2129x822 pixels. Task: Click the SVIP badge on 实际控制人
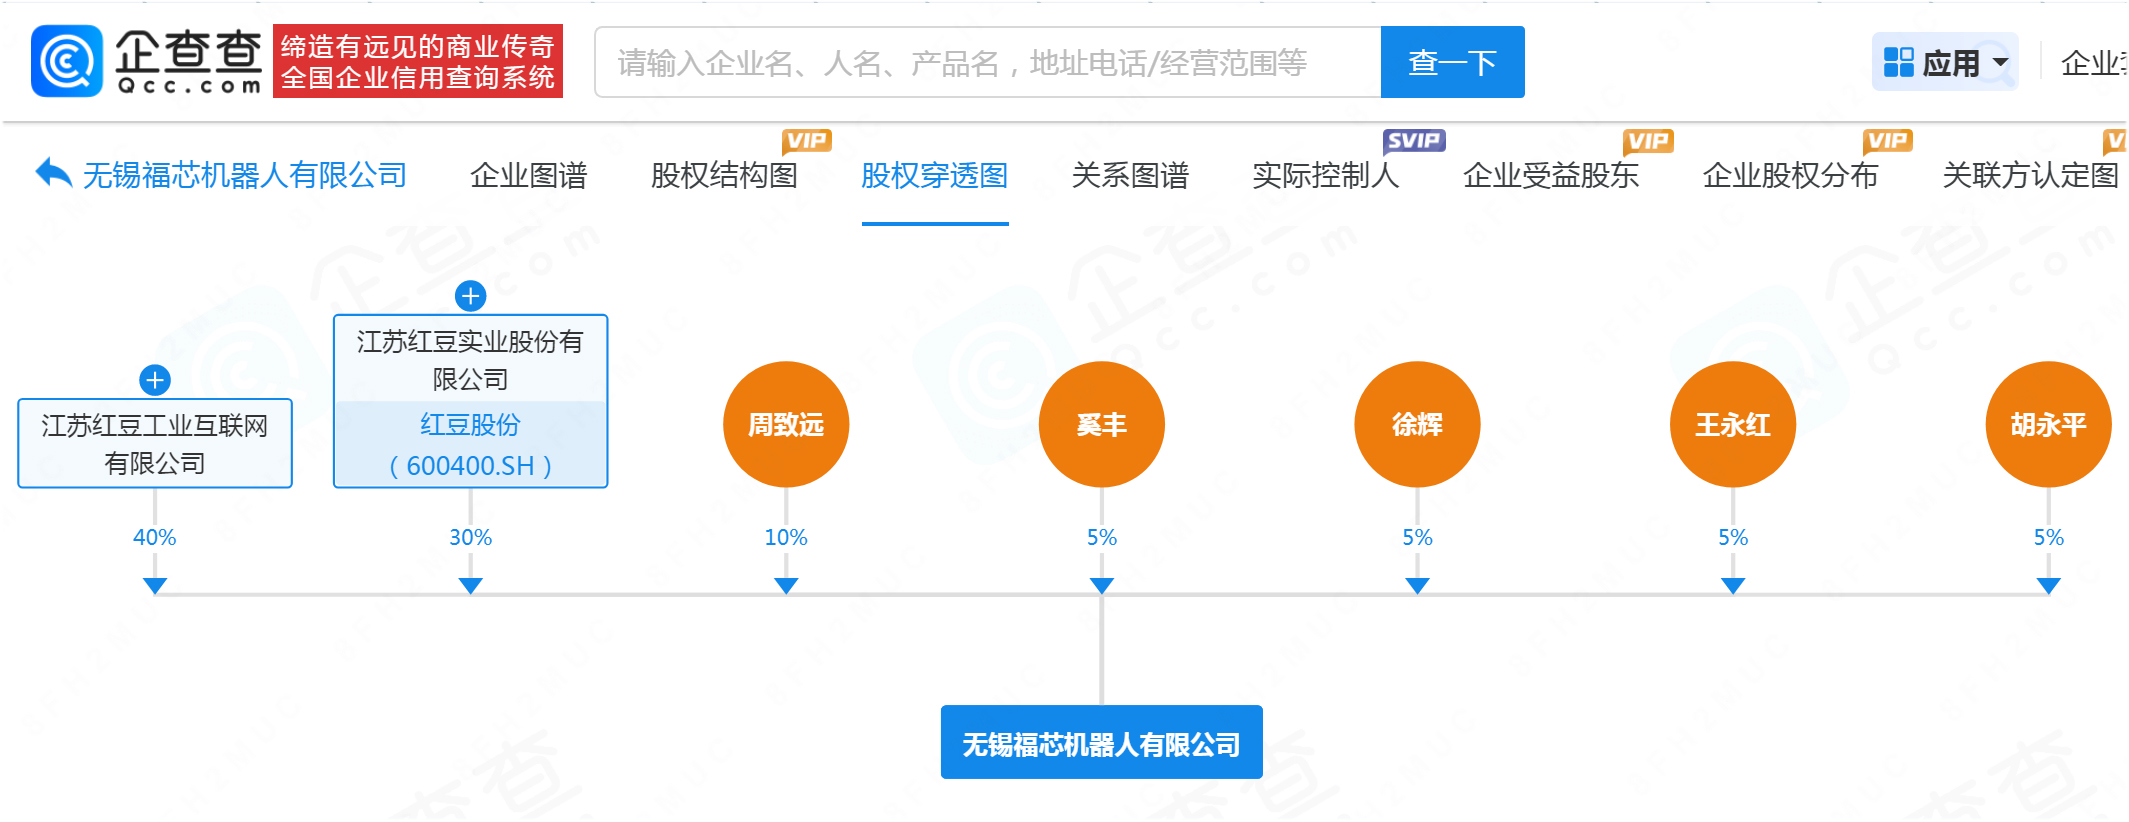[x=1414, y=141]
